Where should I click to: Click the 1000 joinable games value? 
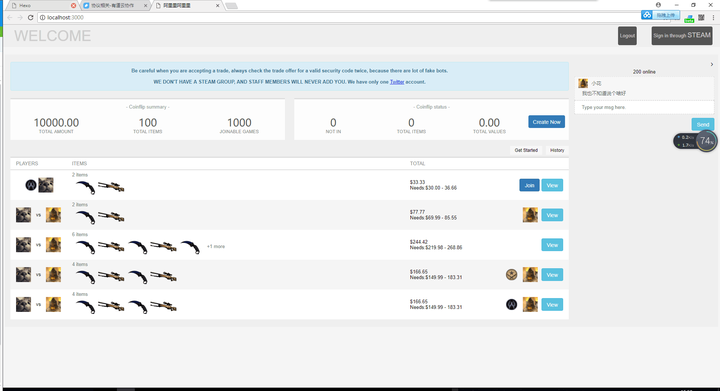click(x=239, y=123)
